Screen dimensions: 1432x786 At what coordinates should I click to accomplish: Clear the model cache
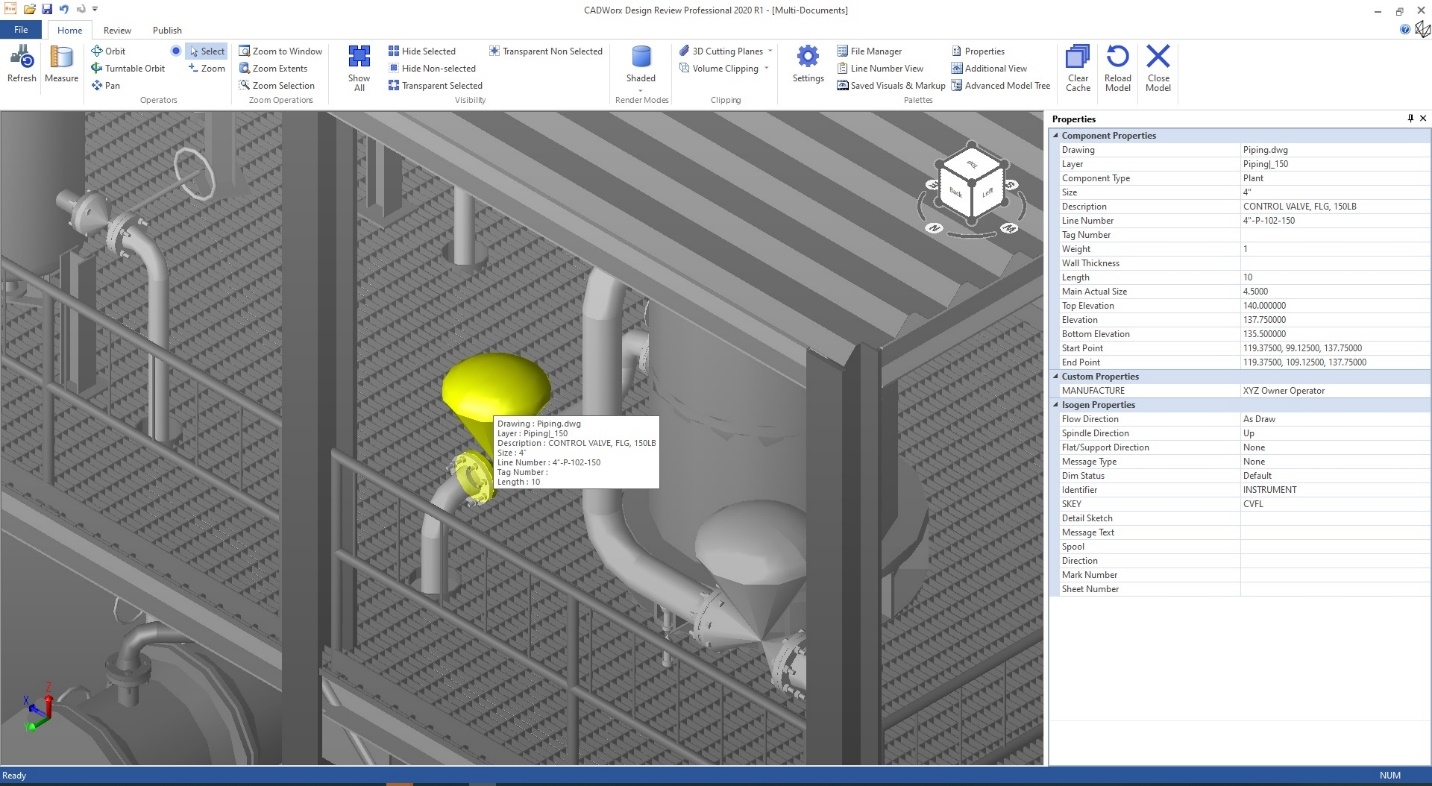tap(1078, 68)
